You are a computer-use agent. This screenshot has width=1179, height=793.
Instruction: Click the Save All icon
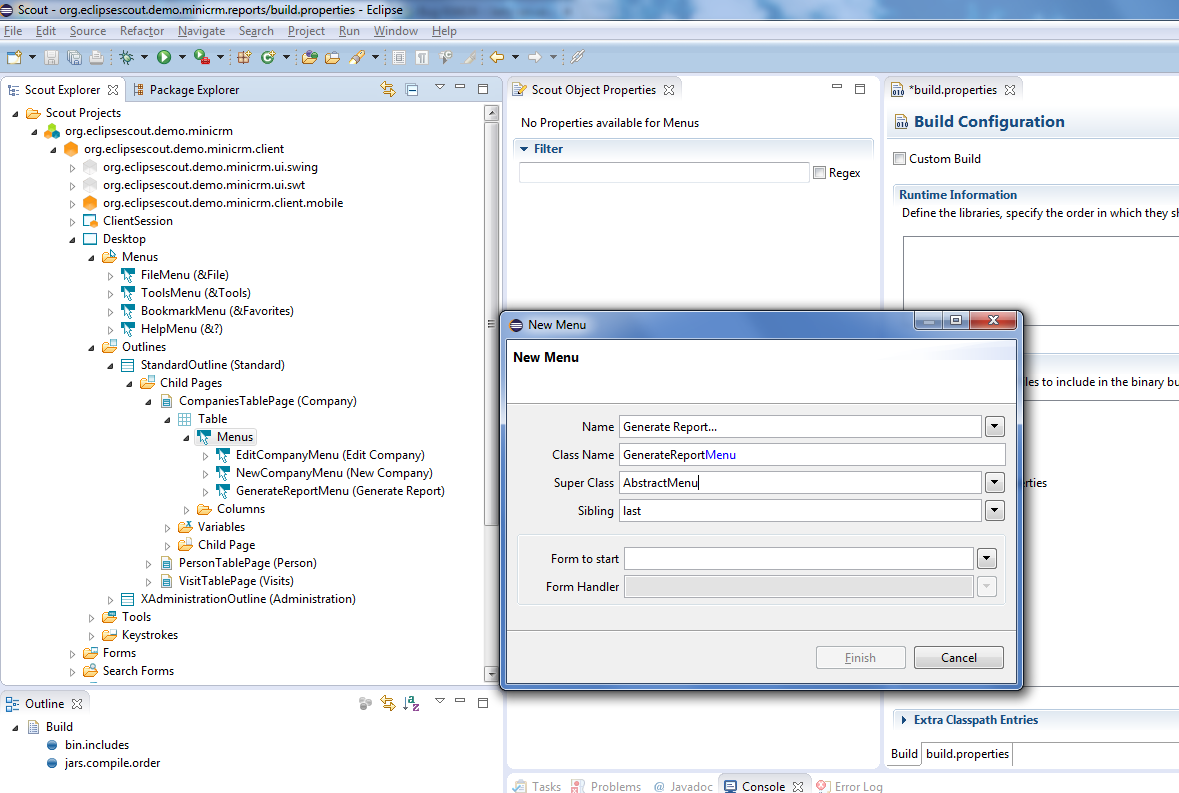74,57
